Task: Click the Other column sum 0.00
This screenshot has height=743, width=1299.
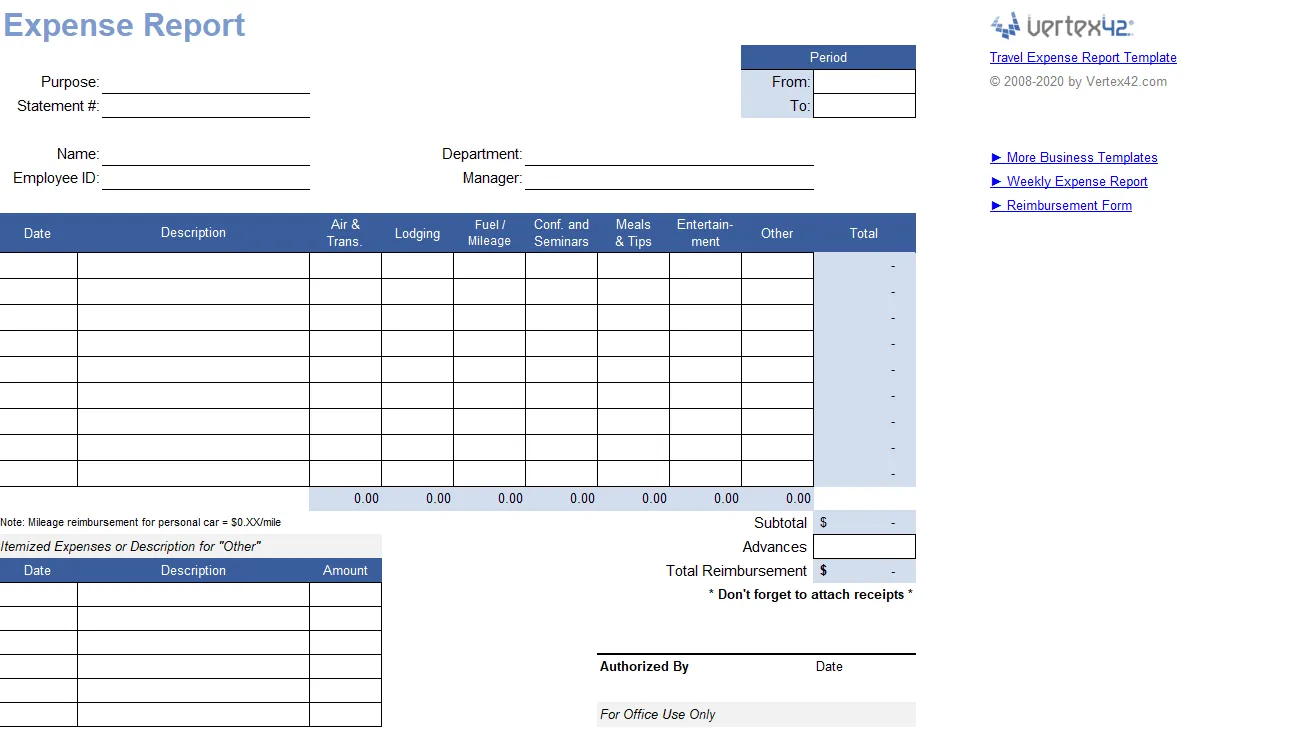Action: 777,498
